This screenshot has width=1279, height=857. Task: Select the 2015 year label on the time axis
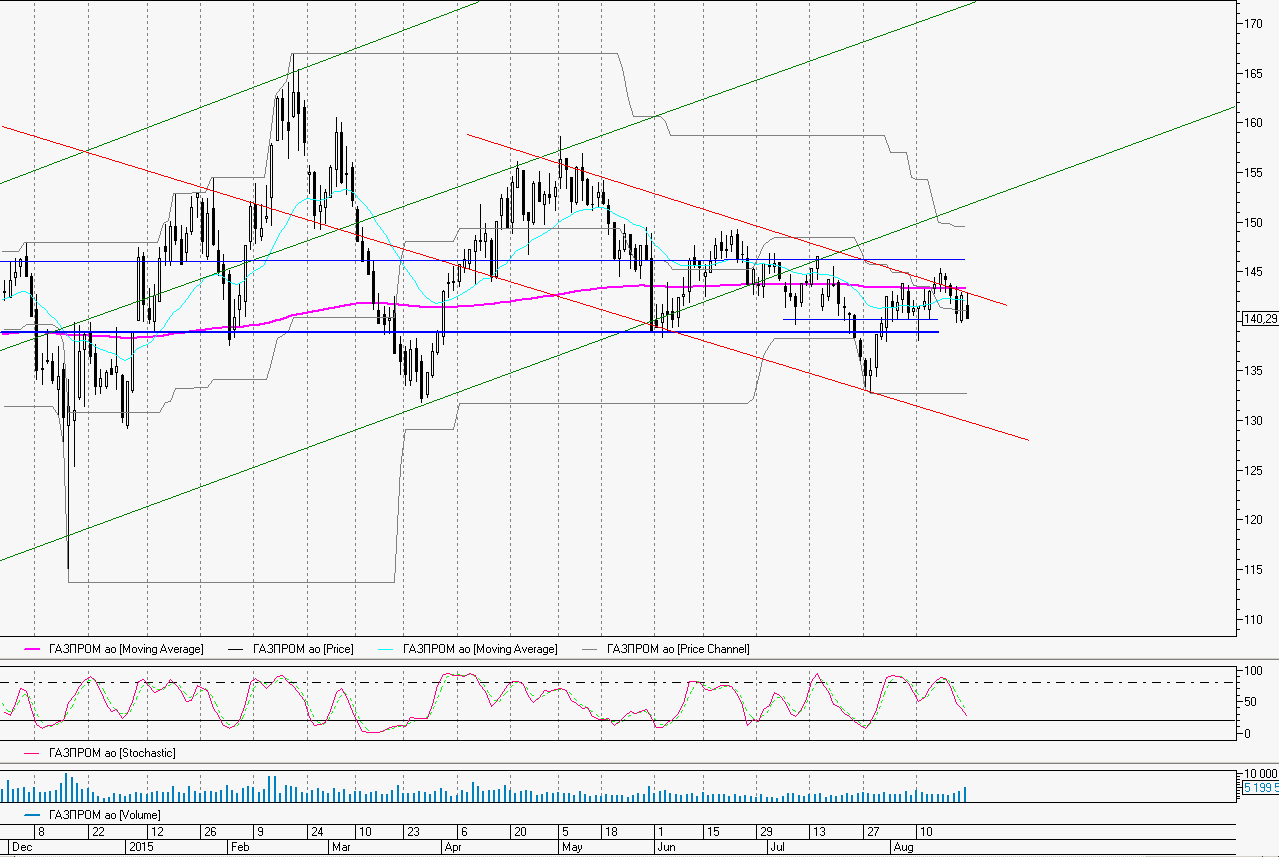tap(141, 846)
